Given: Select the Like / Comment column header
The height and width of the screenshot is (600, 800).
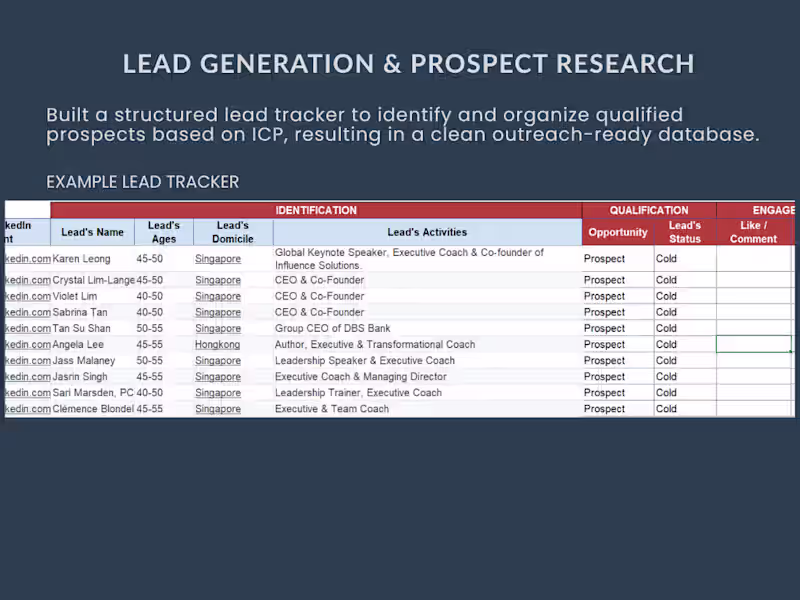Looking at the screenshot, I should (754, 232).
